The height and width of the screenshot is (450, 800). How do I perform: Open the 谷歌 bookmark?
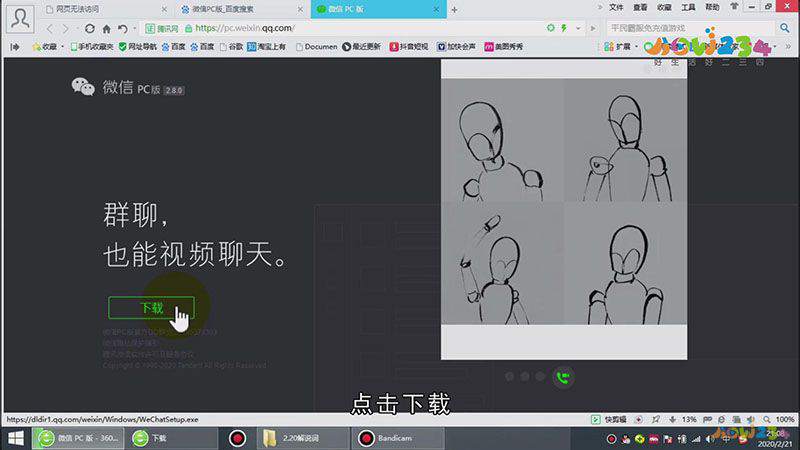click(231, 46)
